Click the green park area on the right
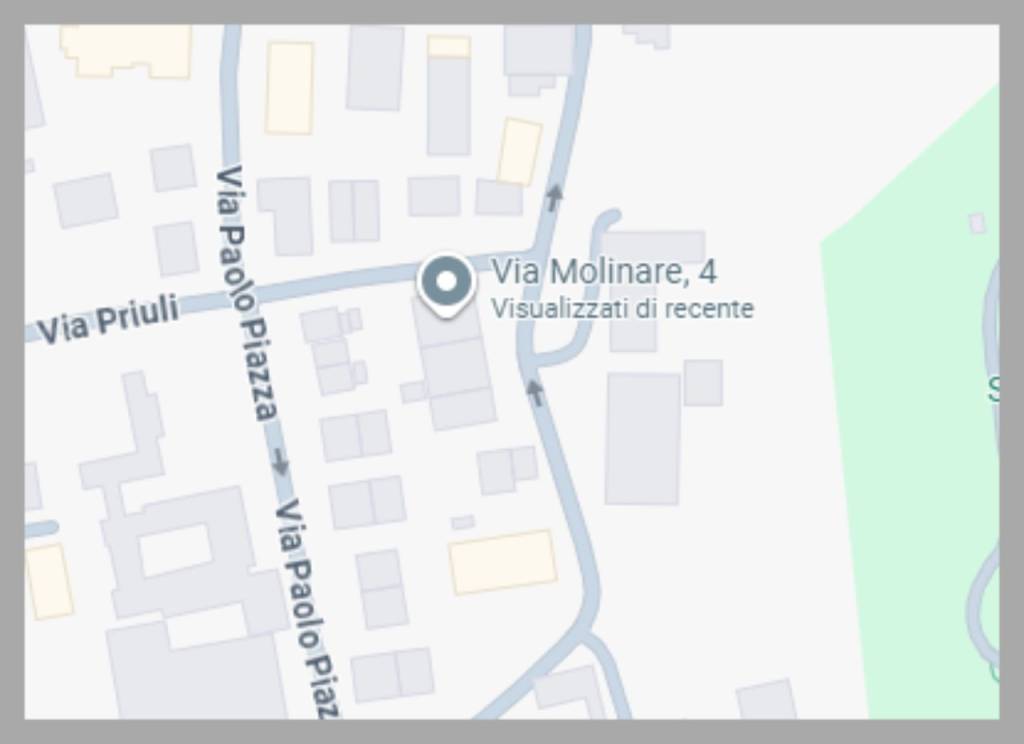 click(x=914, y=418)
